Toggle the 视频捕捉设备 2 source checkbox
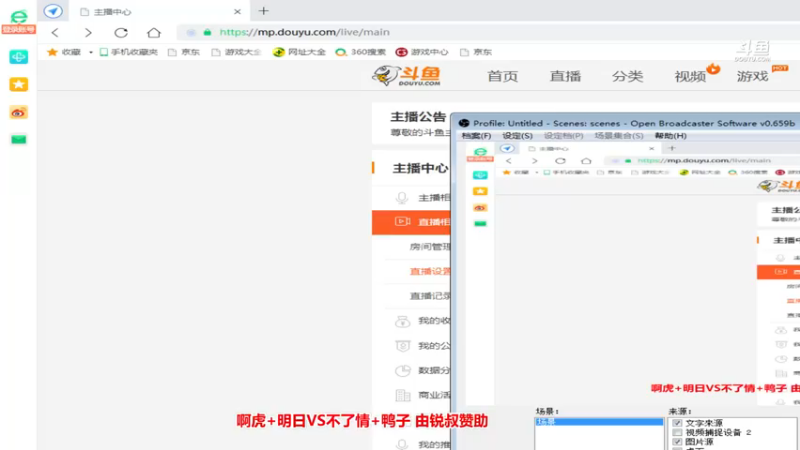 click(x=677, y=432)
